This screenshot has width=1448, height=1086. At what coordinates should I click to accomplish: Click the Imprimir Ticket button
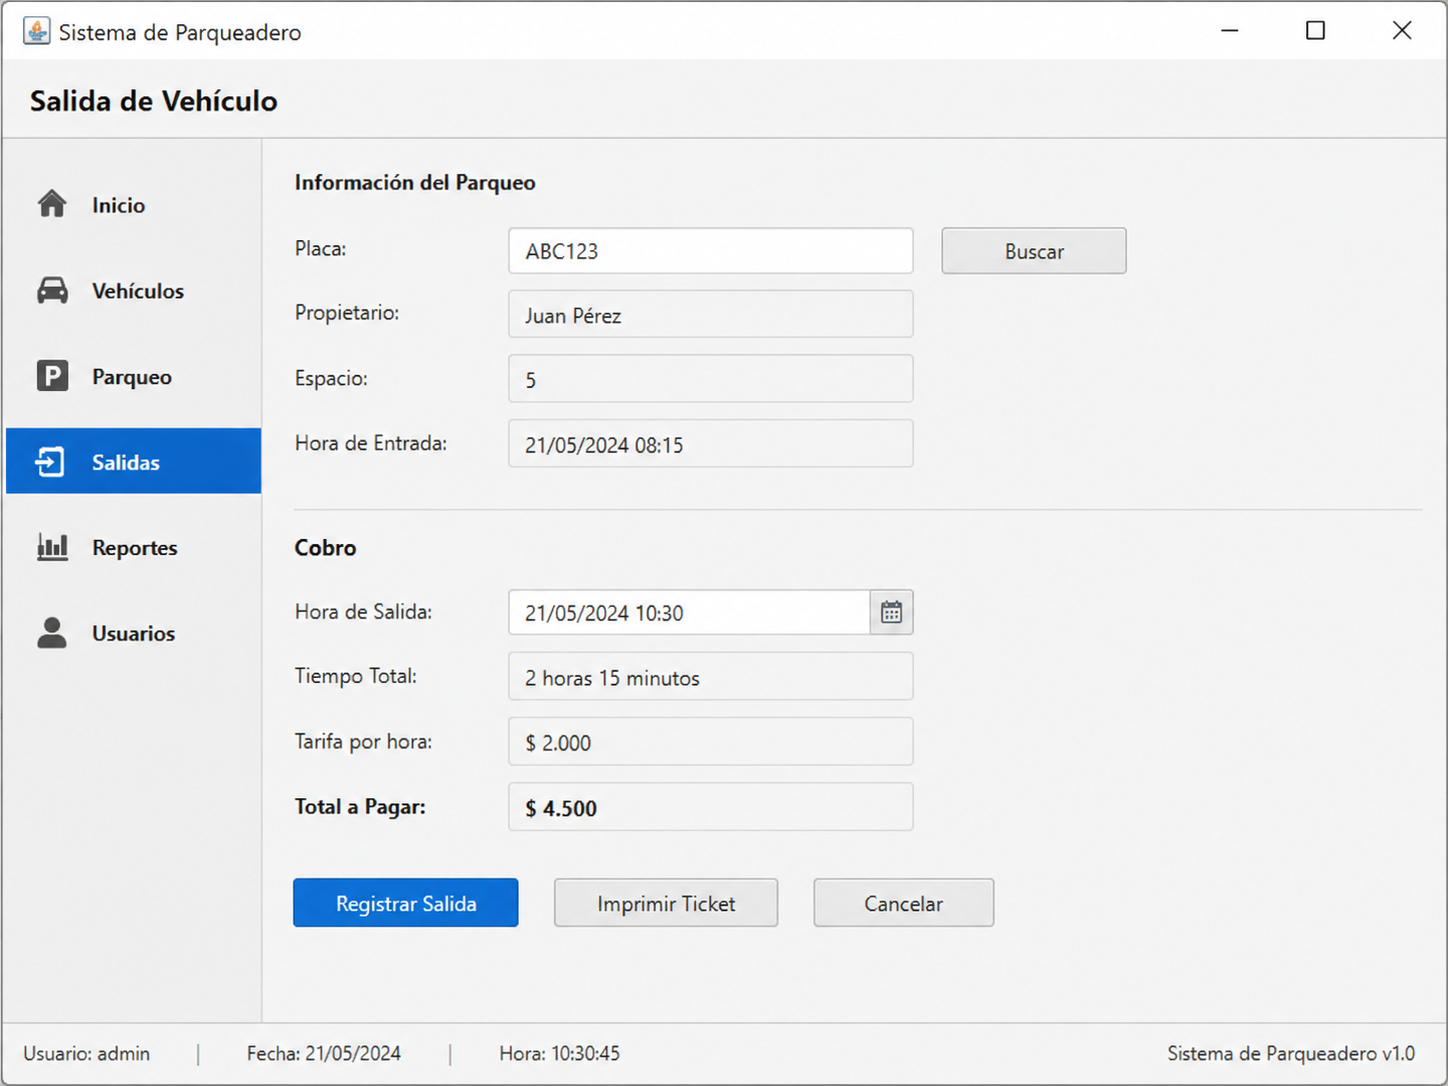(x=666, y=903)
